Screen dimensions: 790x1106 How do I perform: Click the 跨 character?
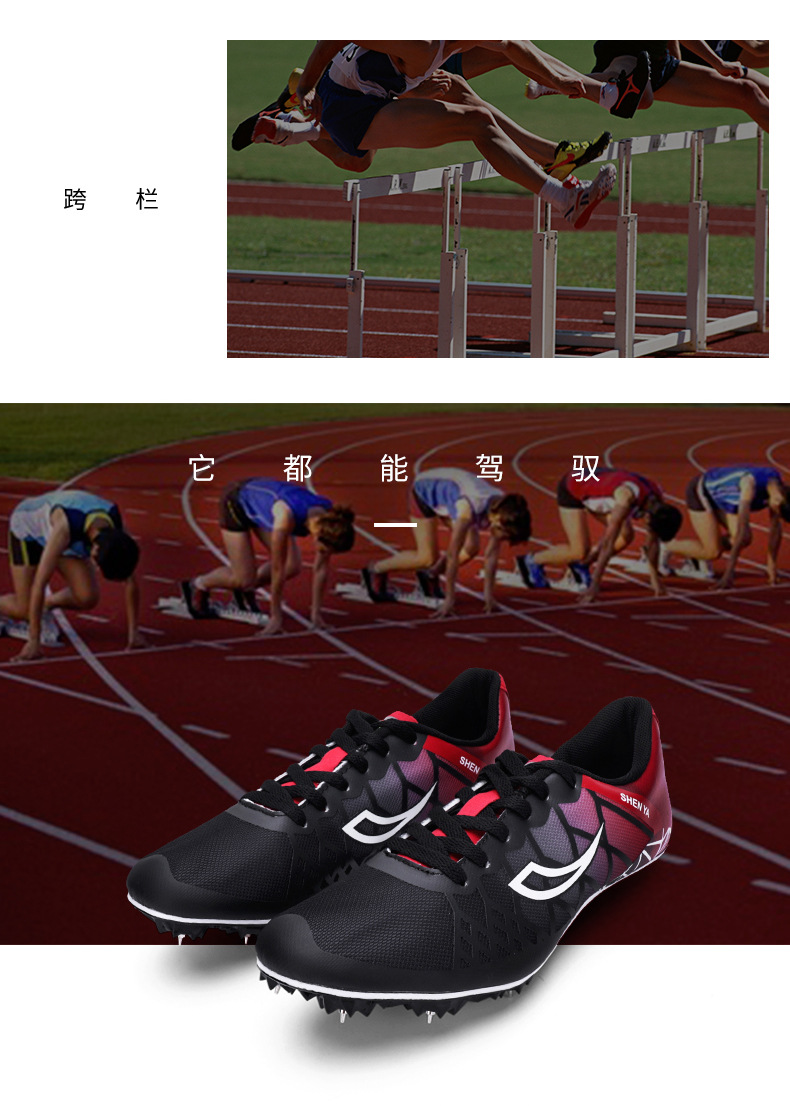coord(75,200)
